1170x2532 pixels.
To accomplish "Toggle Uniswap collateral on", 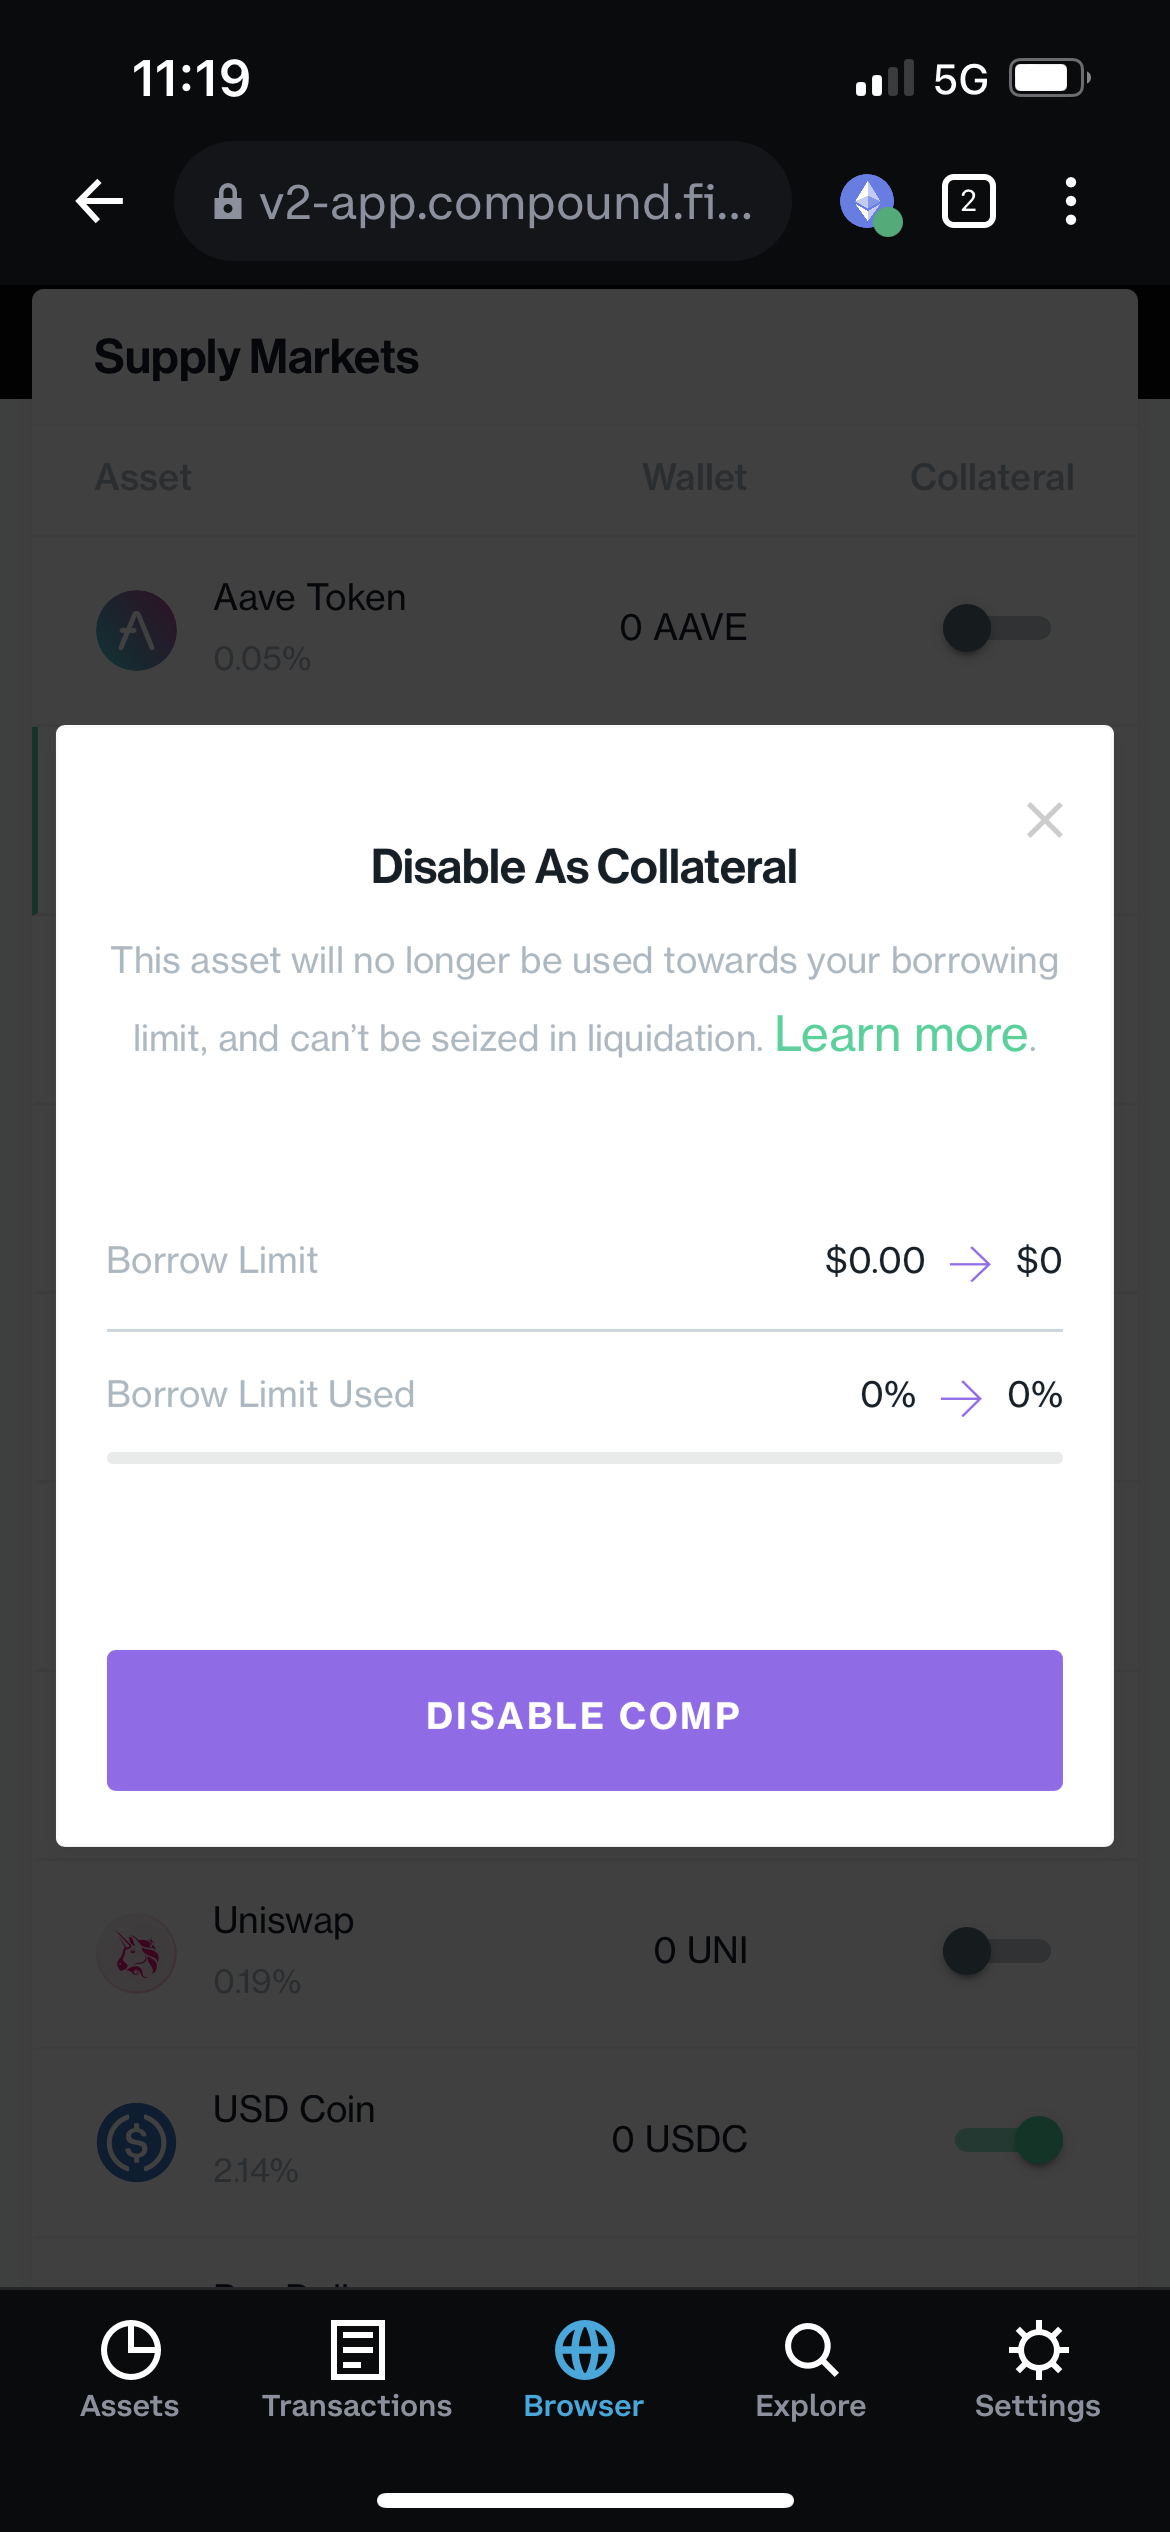I will (998, 1951).
